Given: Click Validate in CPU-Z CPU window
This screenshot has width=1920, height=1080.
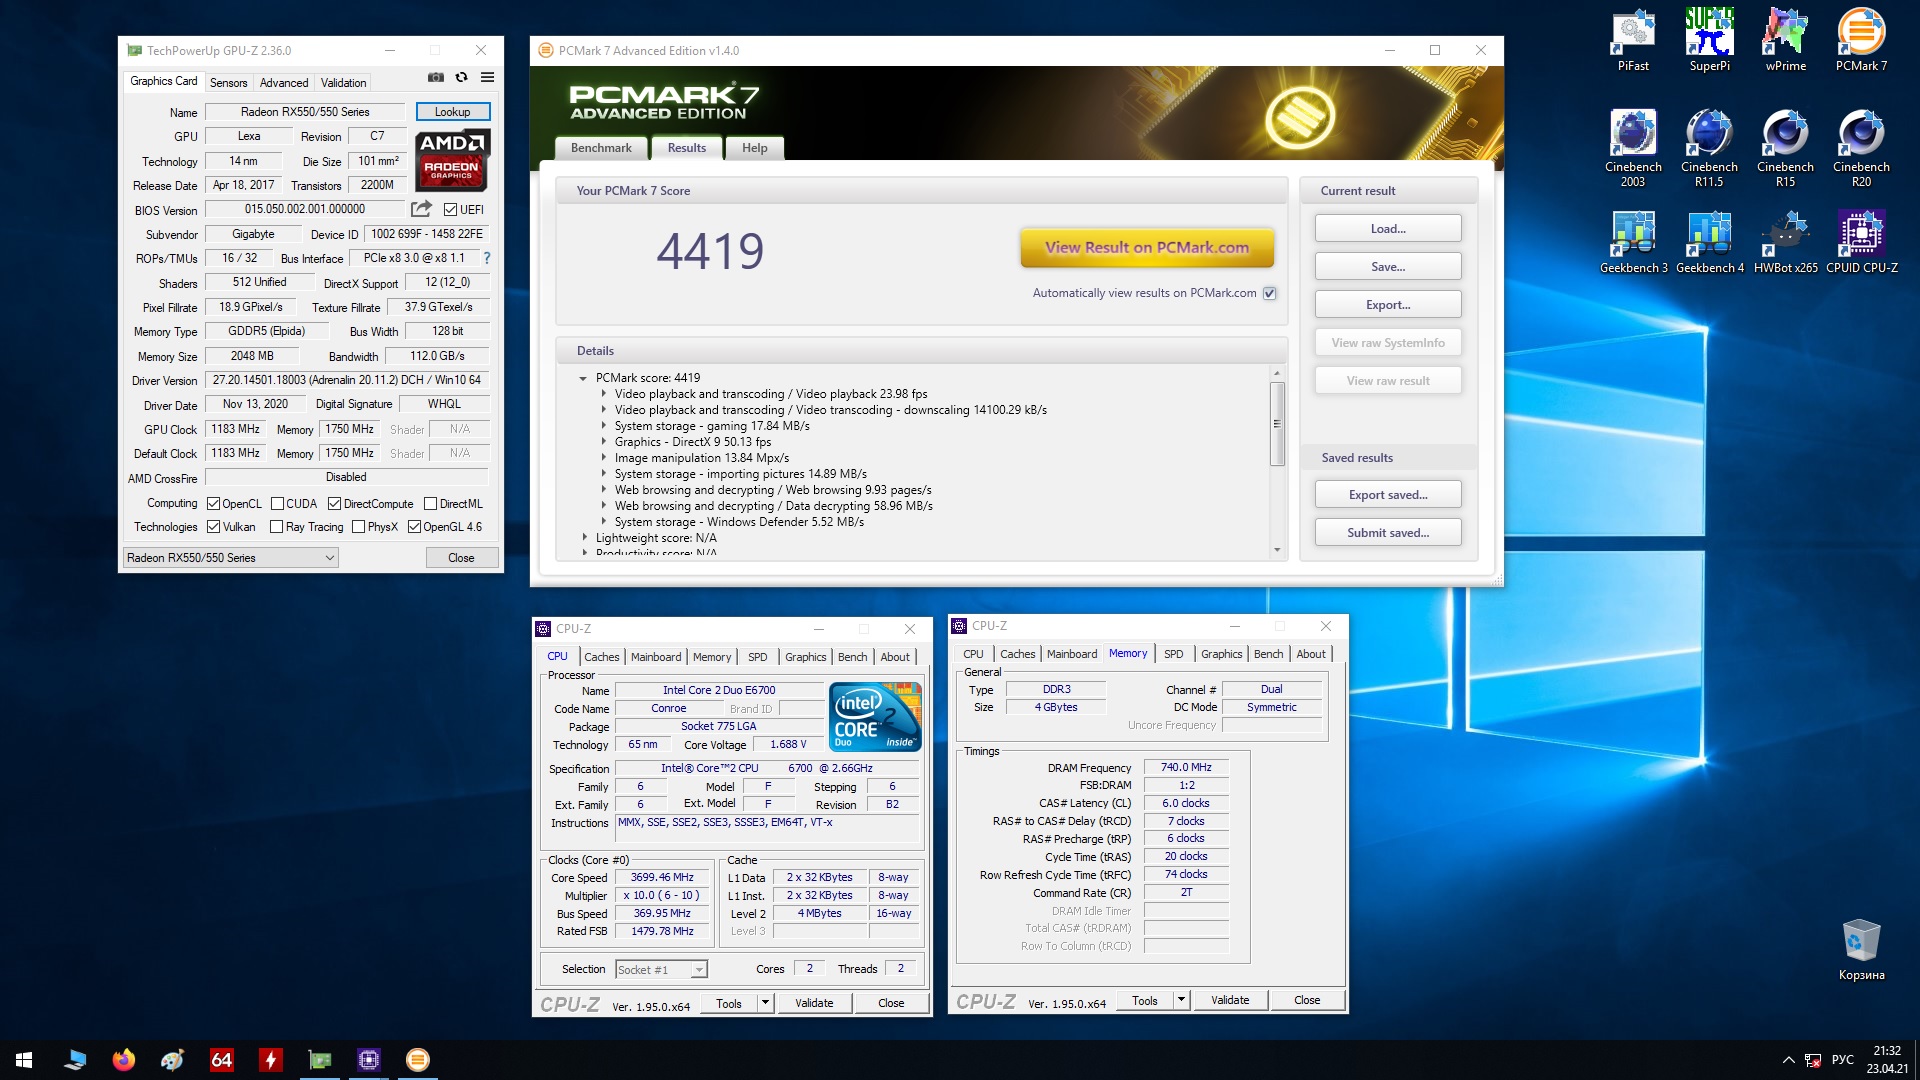Looking at the screenshot, I should click(x=814, y=1003).
